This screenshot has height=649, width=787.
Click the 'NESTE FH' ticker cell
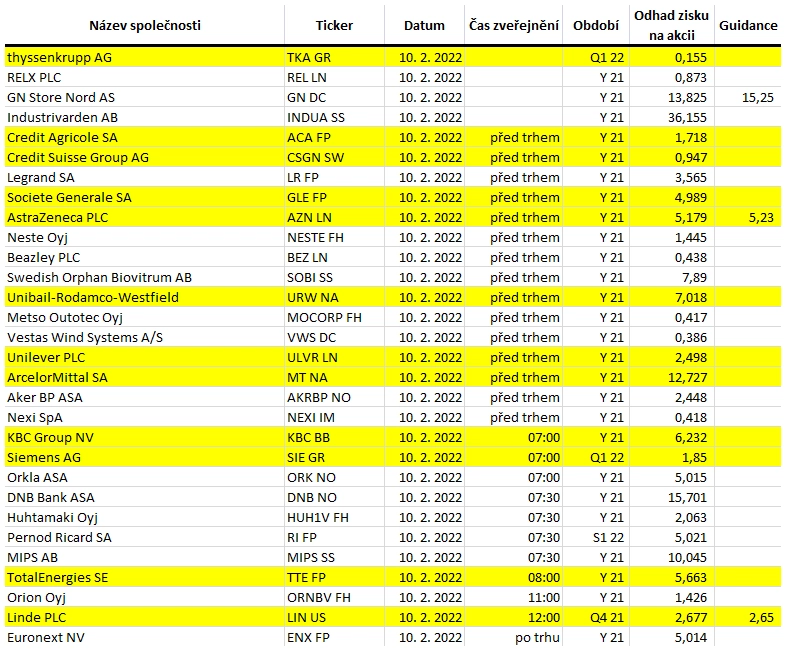pyautogui.click(x=334, y=237)
